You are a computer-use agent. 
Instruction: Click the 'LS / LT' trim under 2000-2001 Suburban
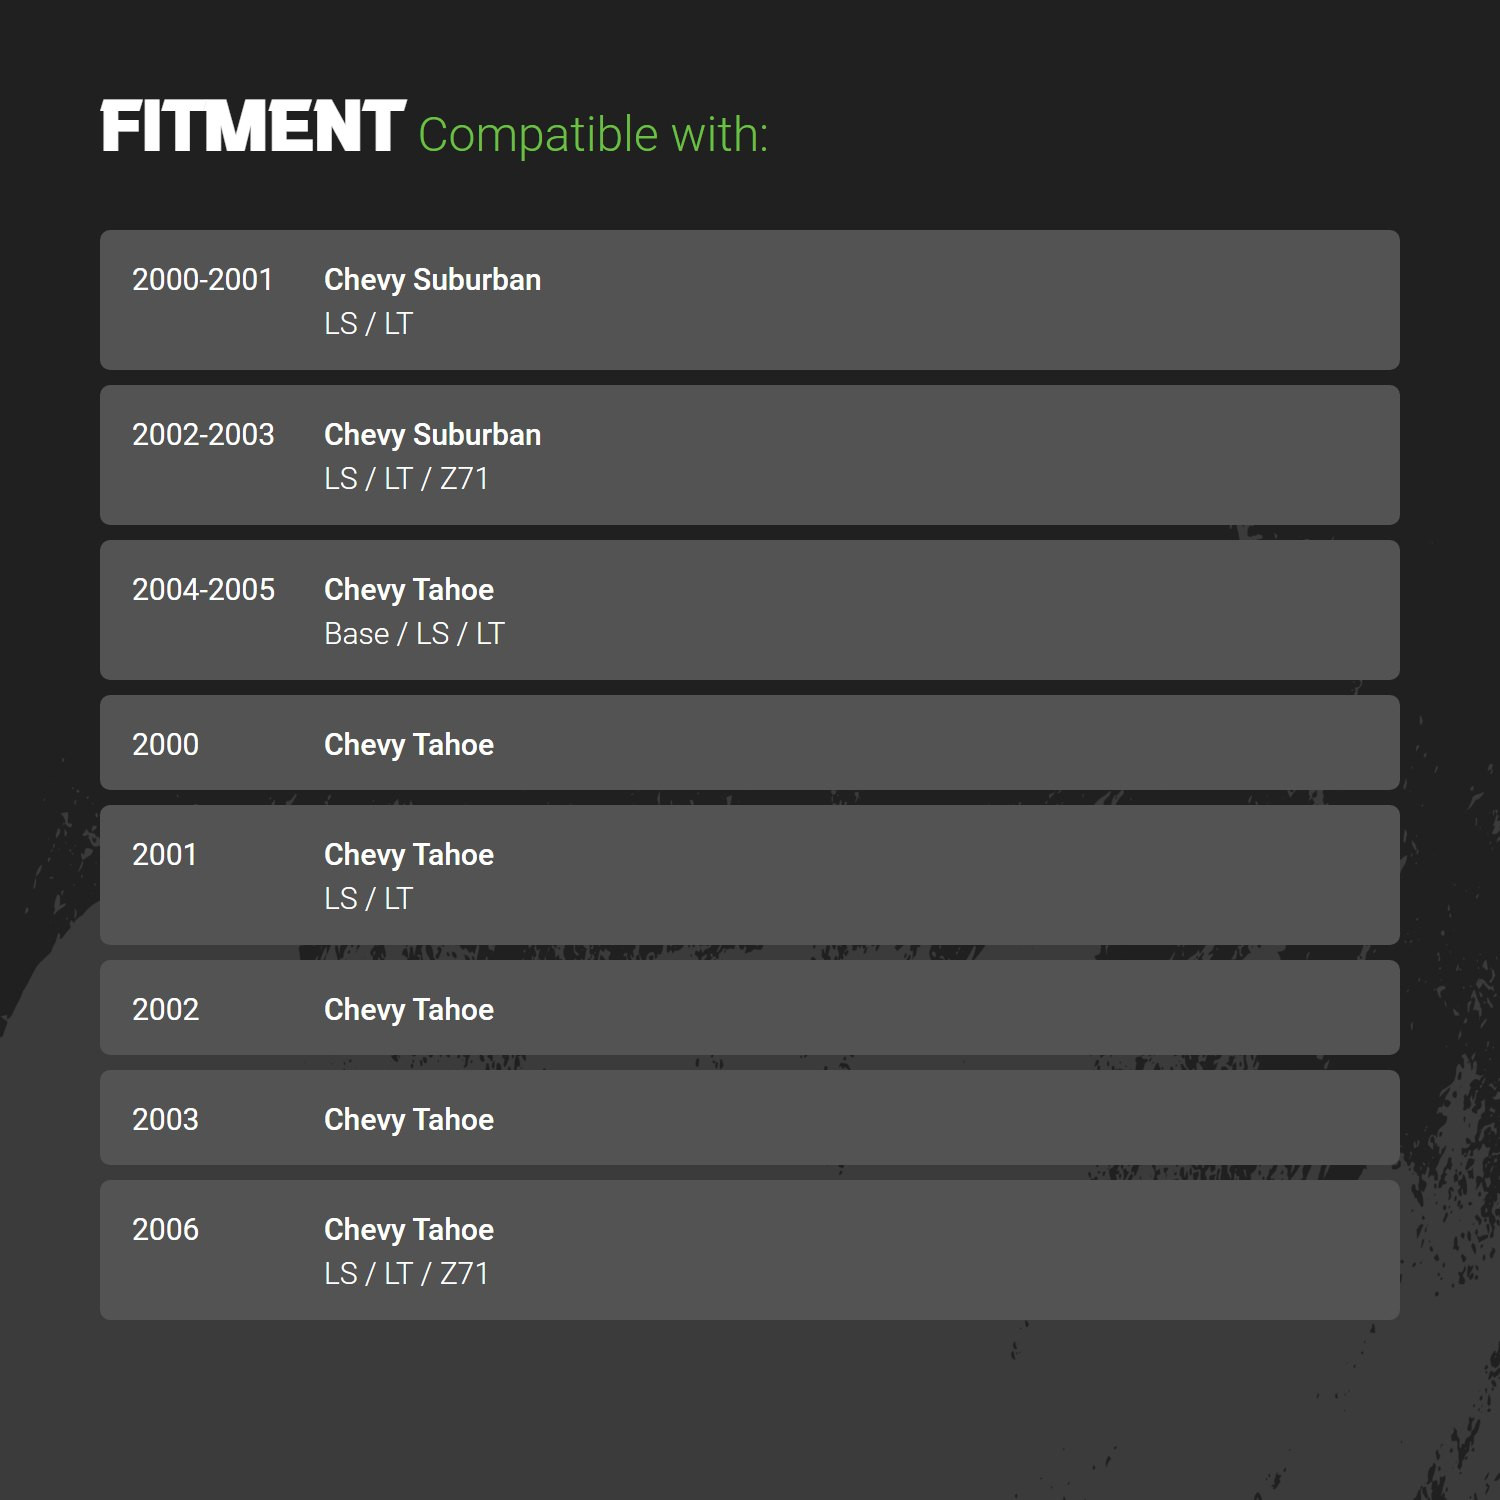pos(368,324)
